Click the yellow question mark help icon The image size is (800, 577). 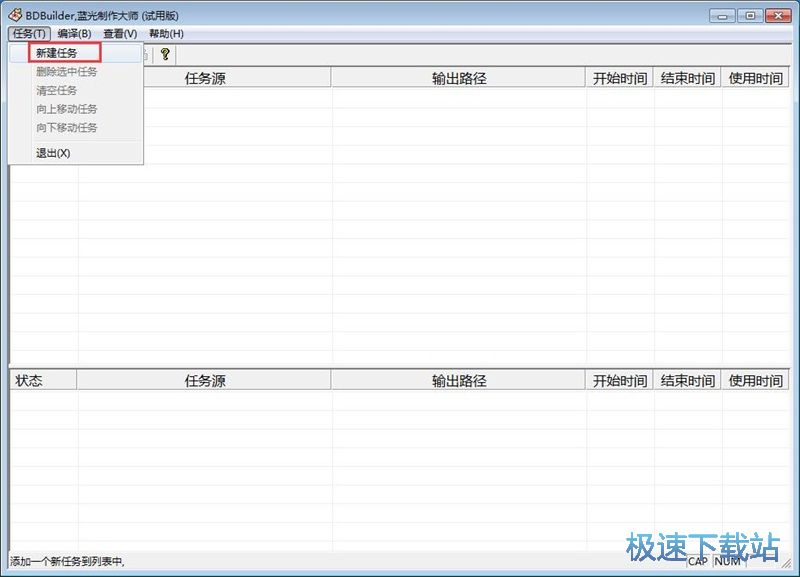pyautogui.click(x=165, y=54)
